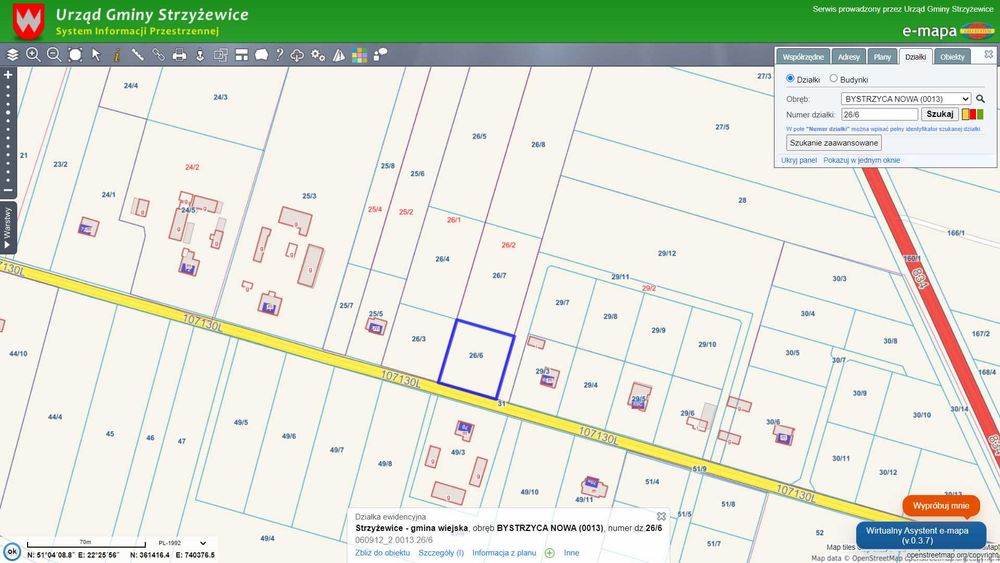This screenshot has width=1000, height=563.
Task: Click the cloud download icon
Action: click(297, 55)
